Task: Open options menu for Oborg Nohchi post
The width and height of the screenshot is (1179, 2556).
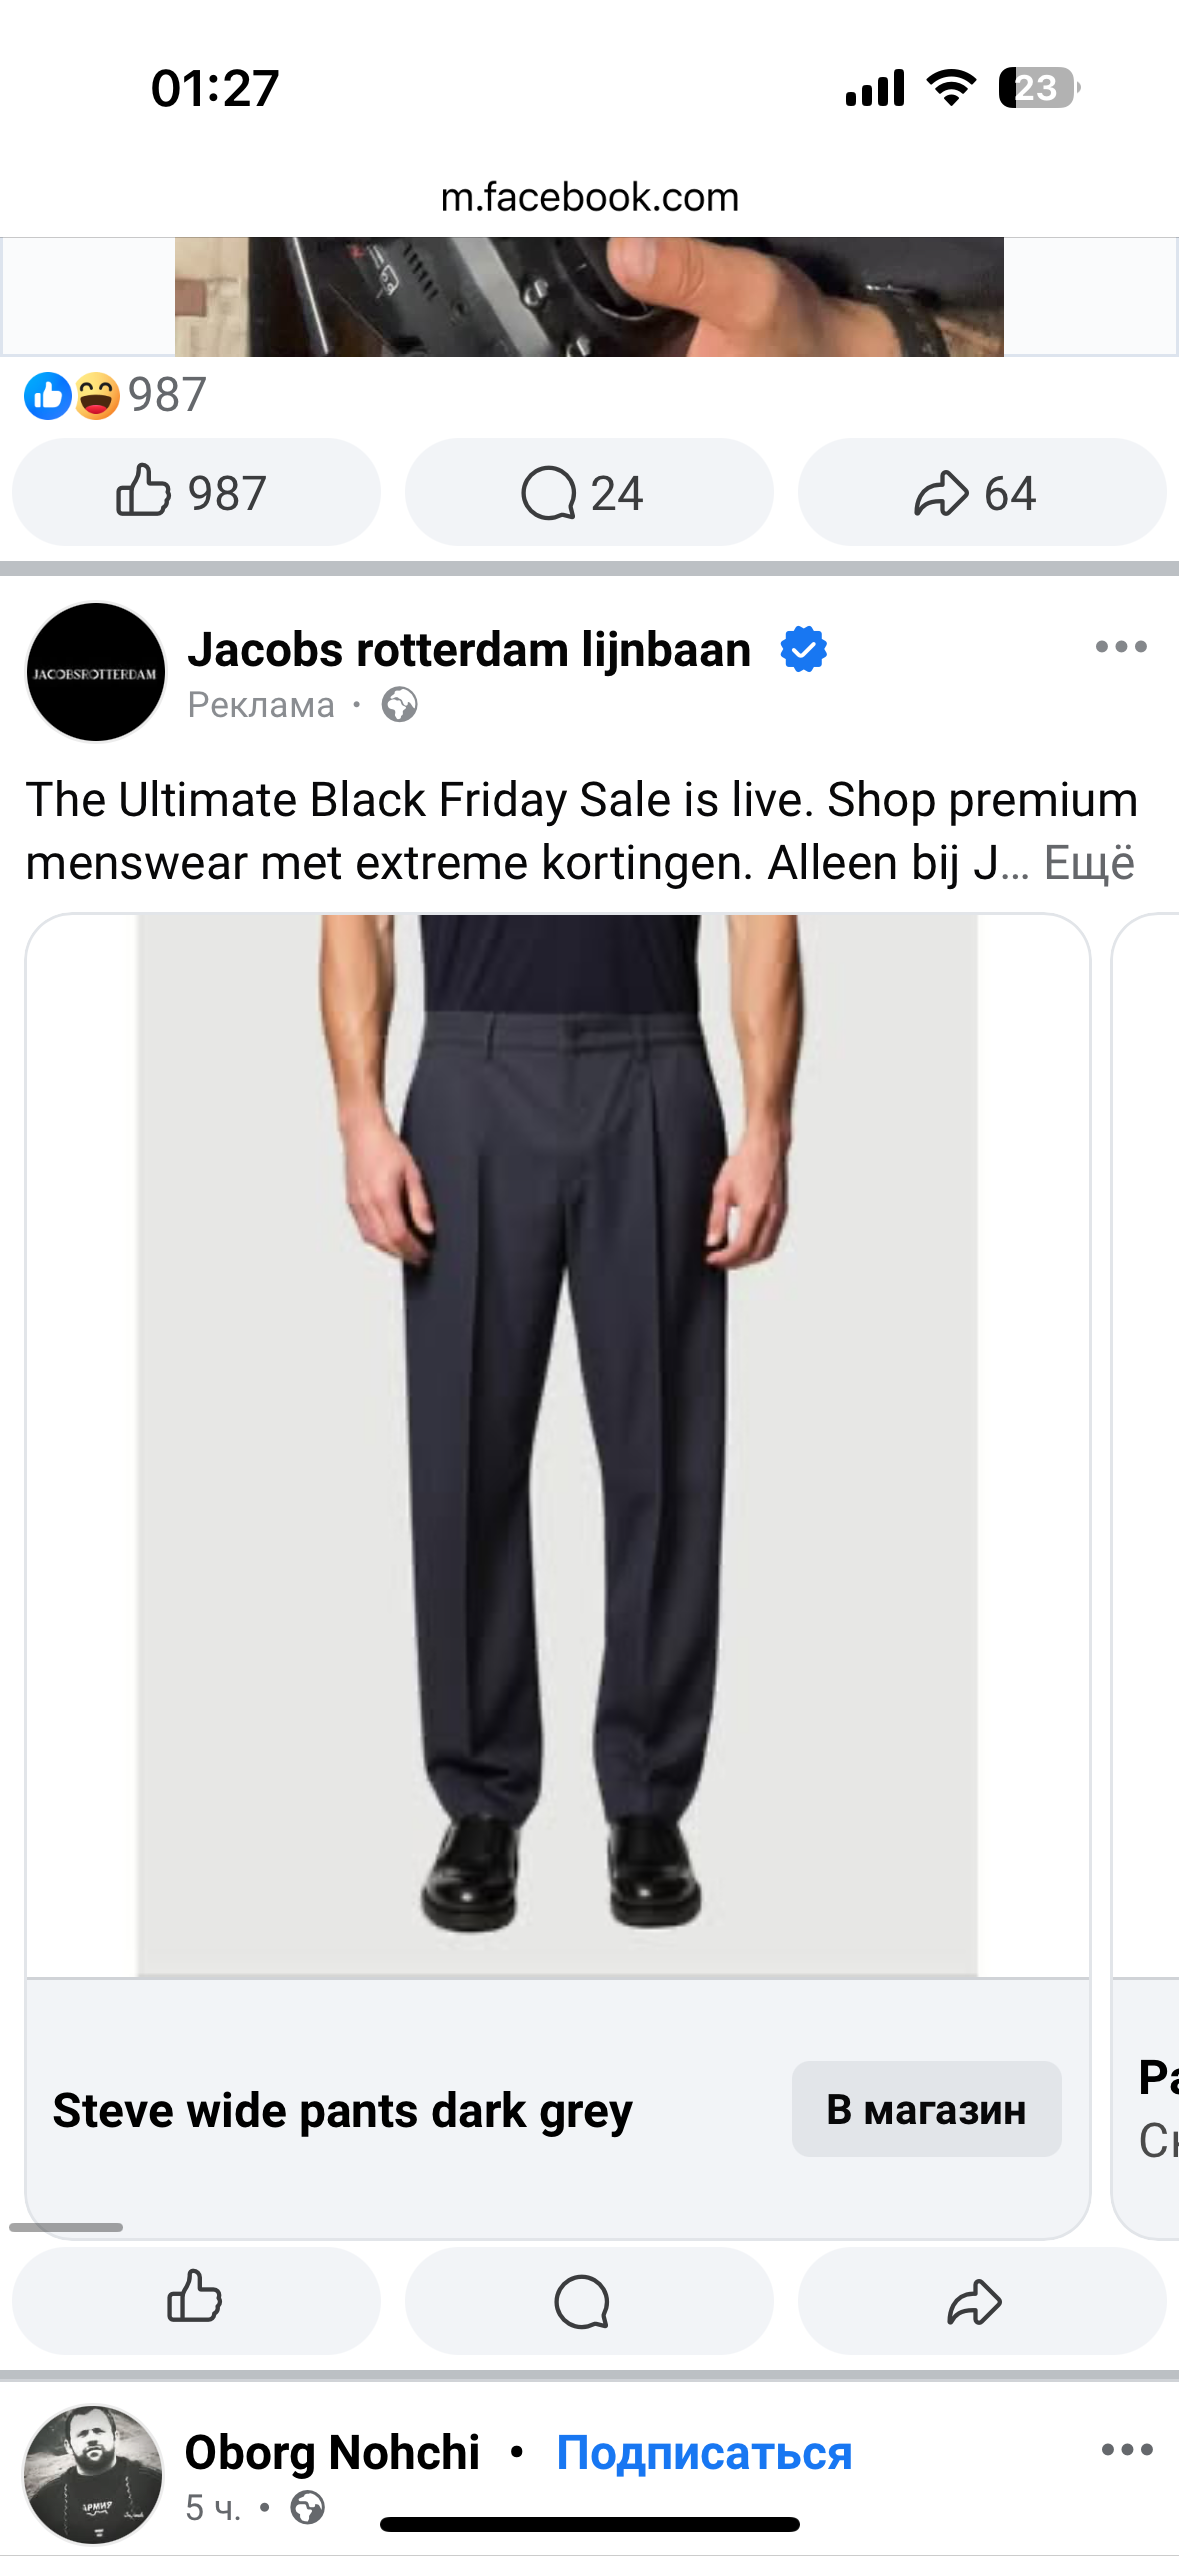Action: coord(1127,2450)
